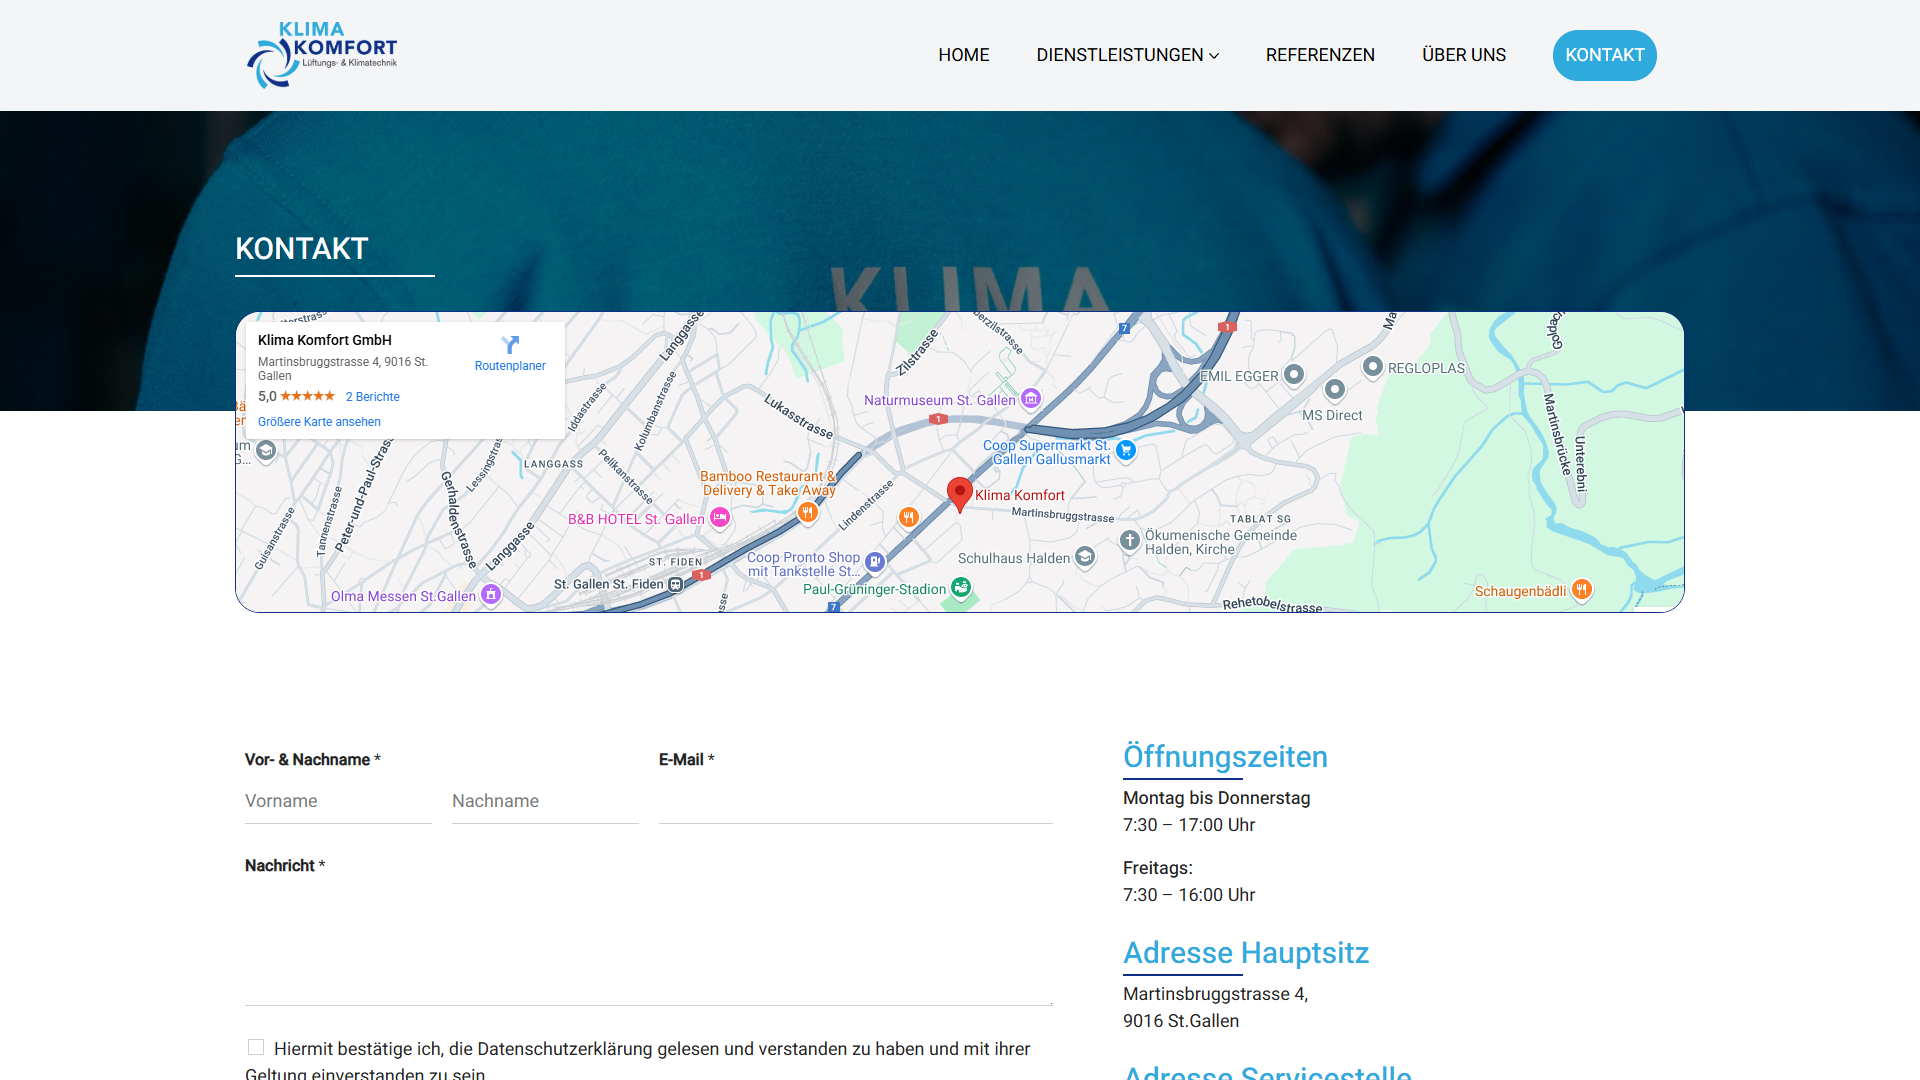Click into the E-Mail field
Viewport: 1920px width, 1080px height.
[x=856, y=801]
